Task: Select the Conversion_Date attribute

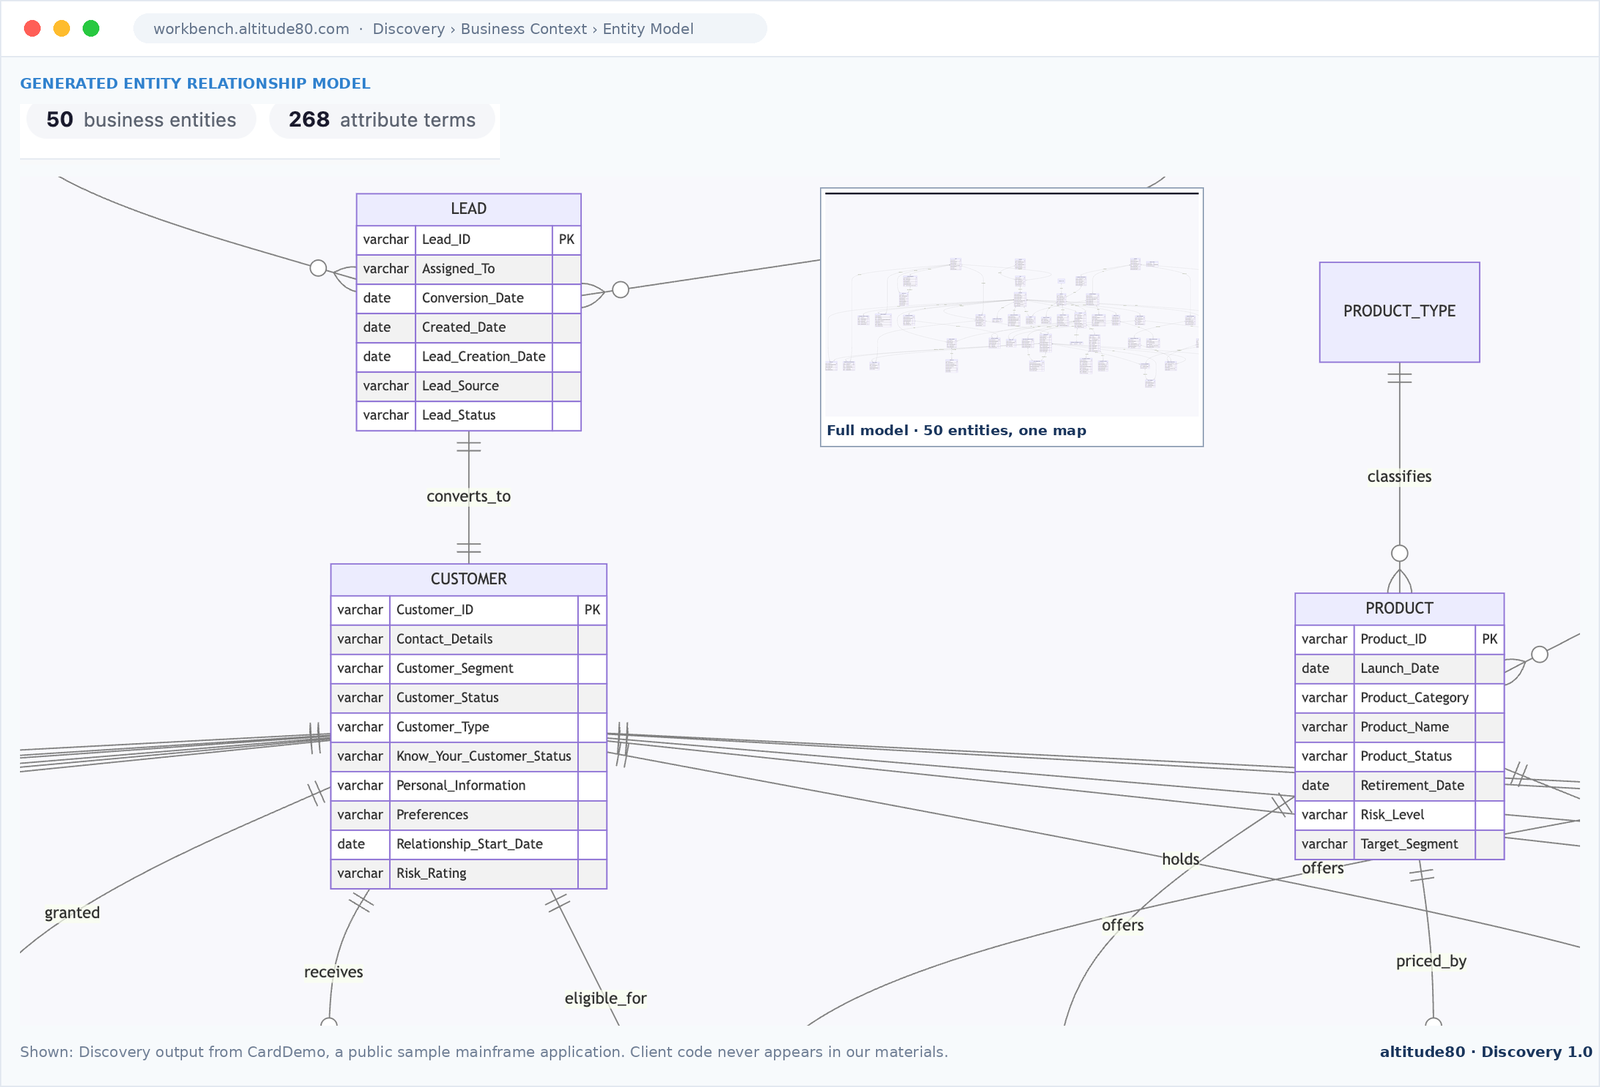Action: [x=468, y=298]
